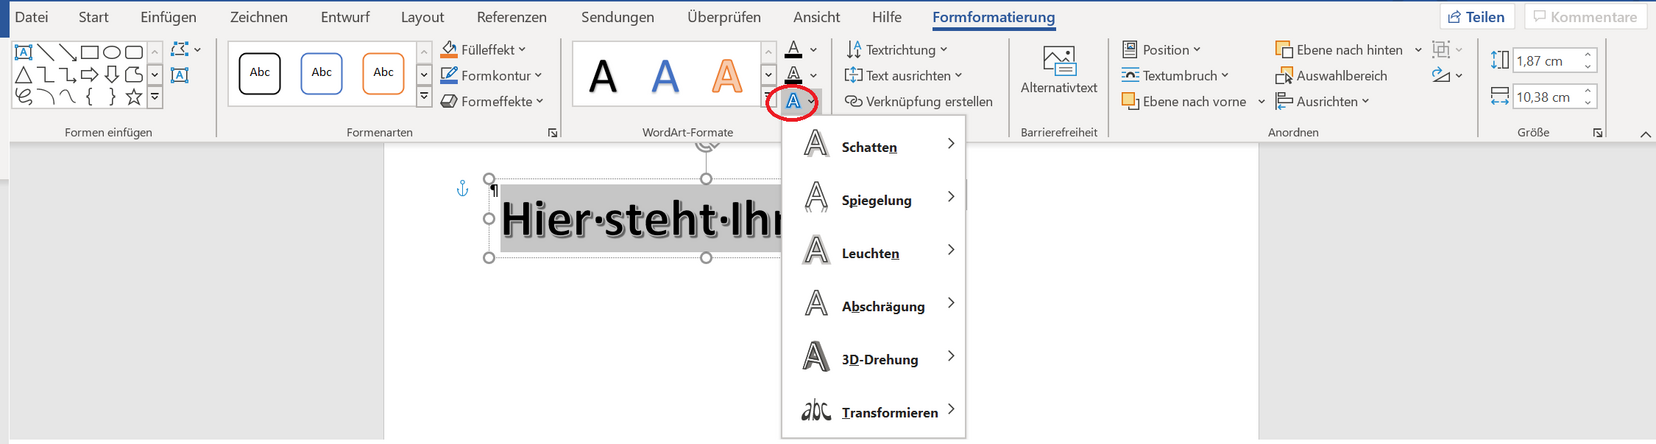Apply the black A WordArt style
The image size is (1656, 444).
pyautogui.click(x=603, y=76)
